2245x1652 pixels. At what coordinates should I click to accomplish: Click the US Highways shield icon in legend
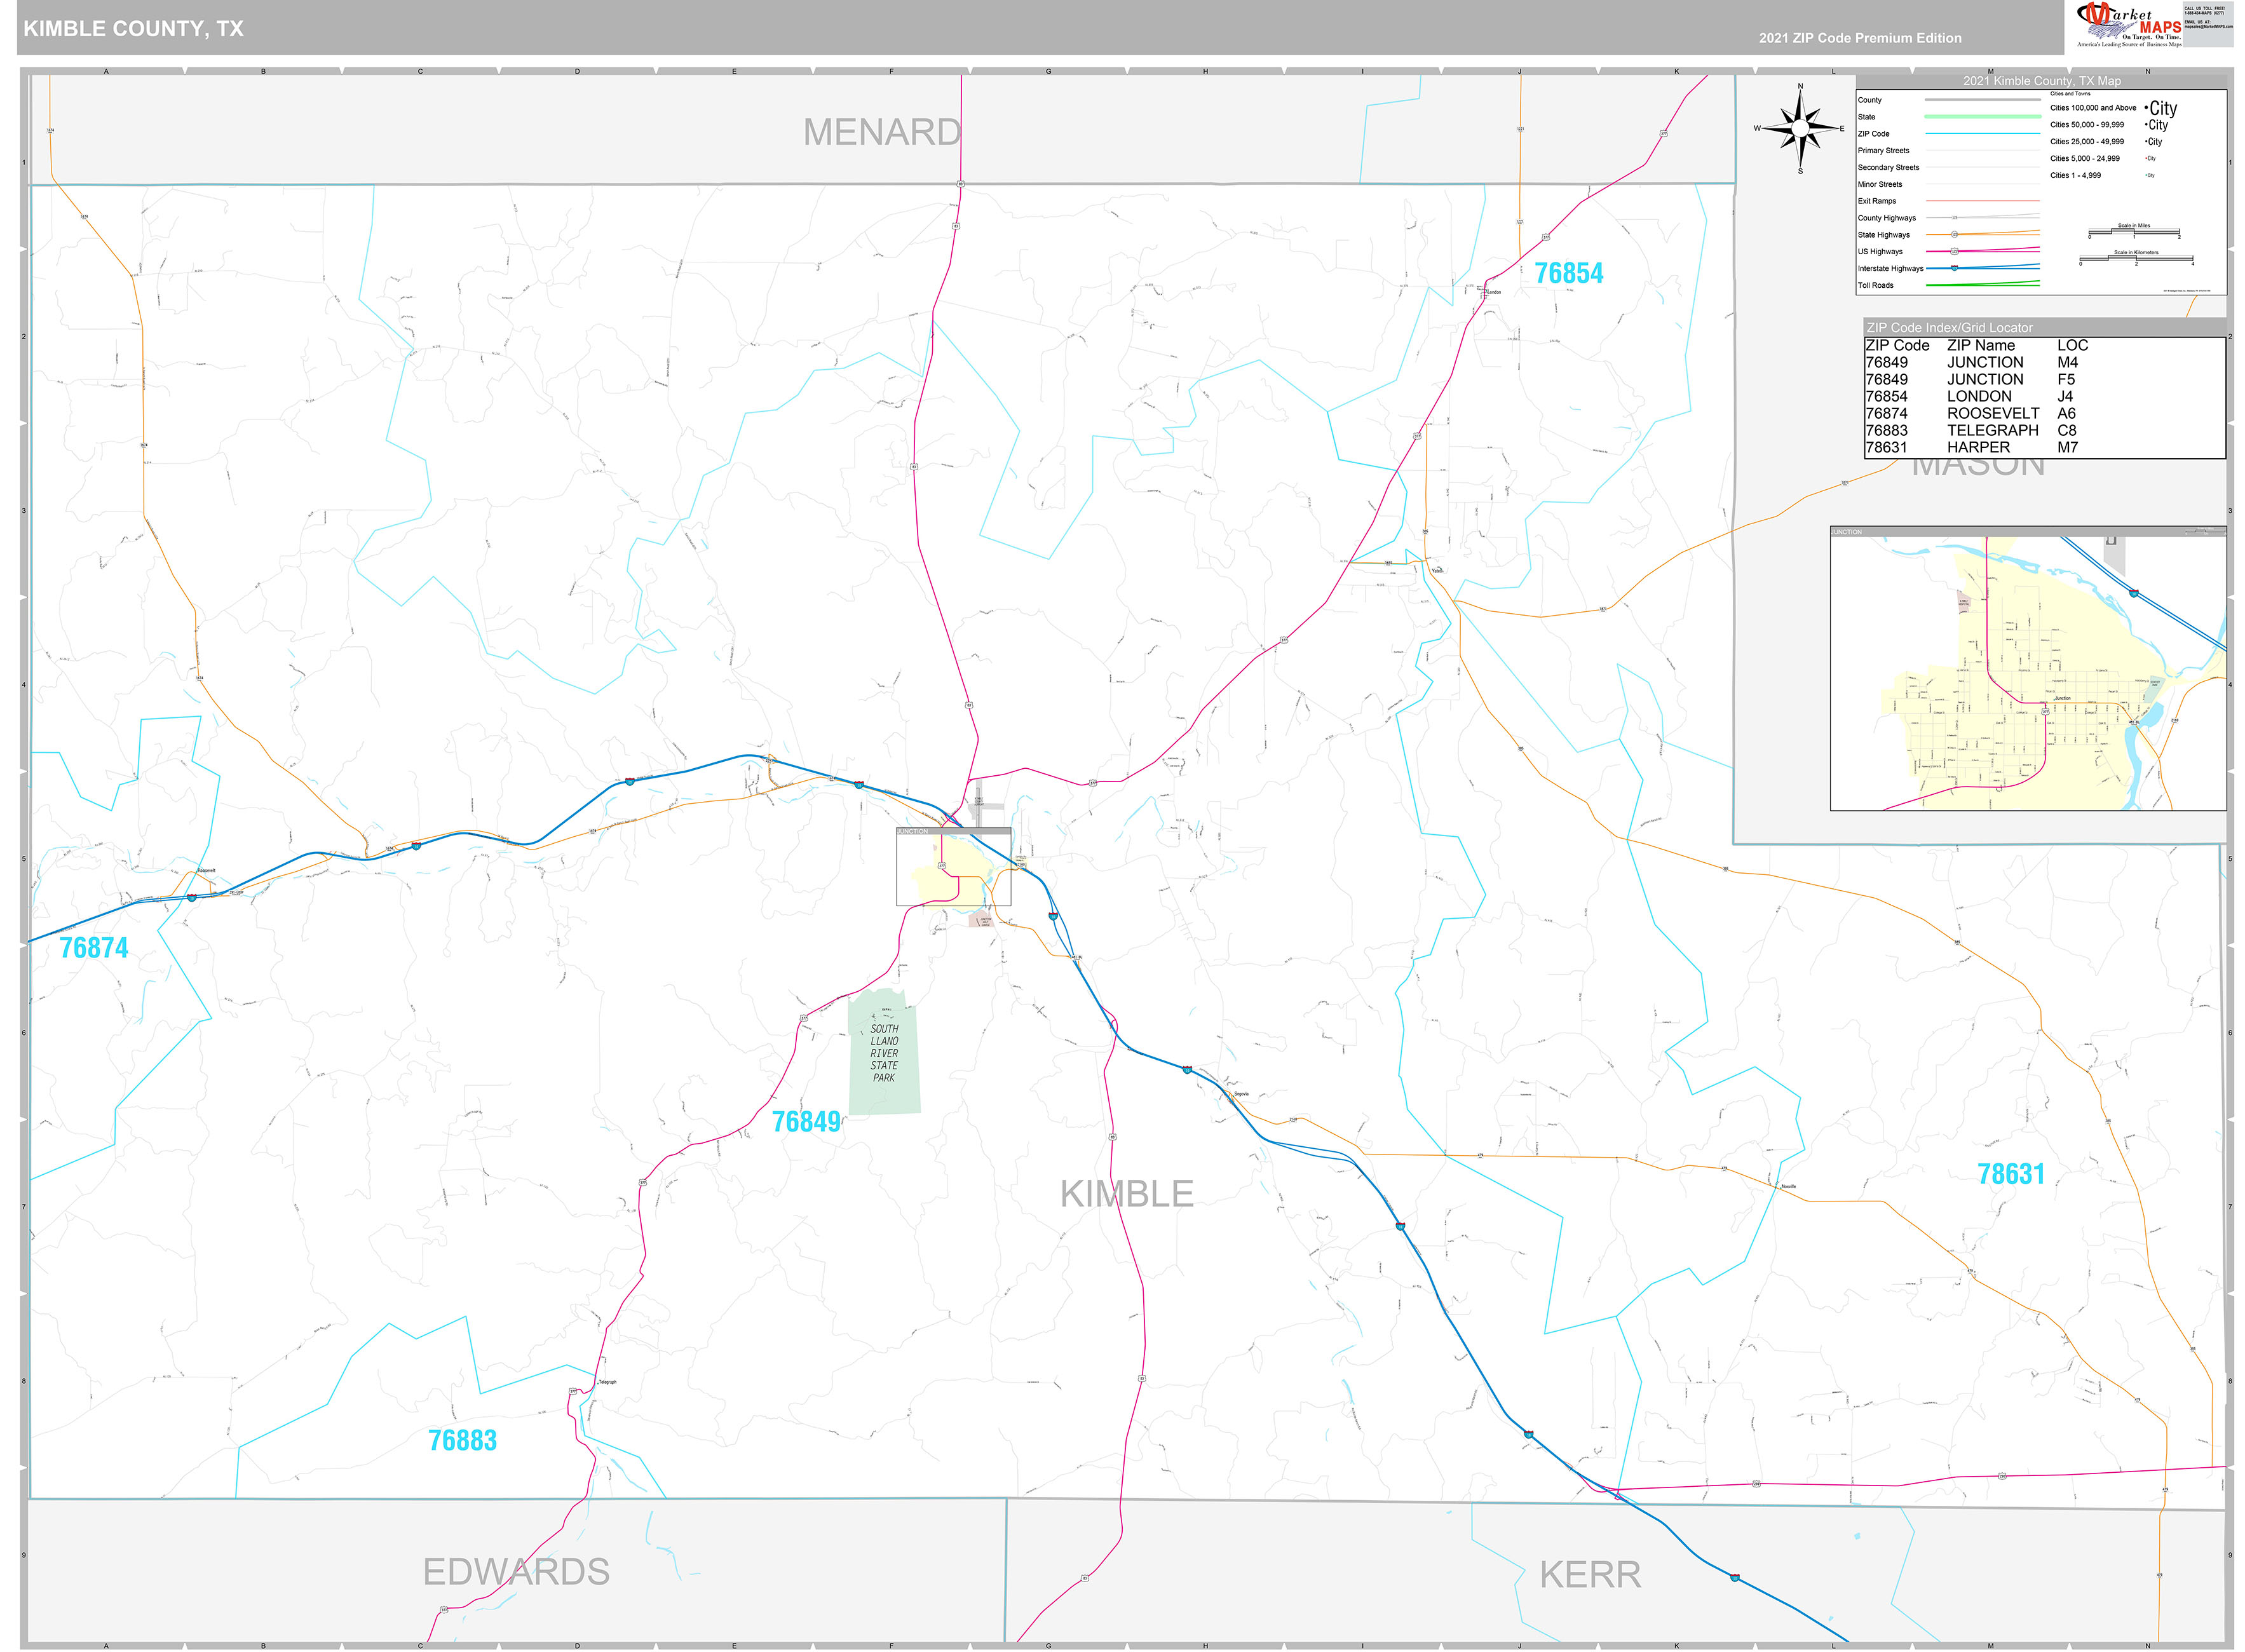coord(1955,251)
